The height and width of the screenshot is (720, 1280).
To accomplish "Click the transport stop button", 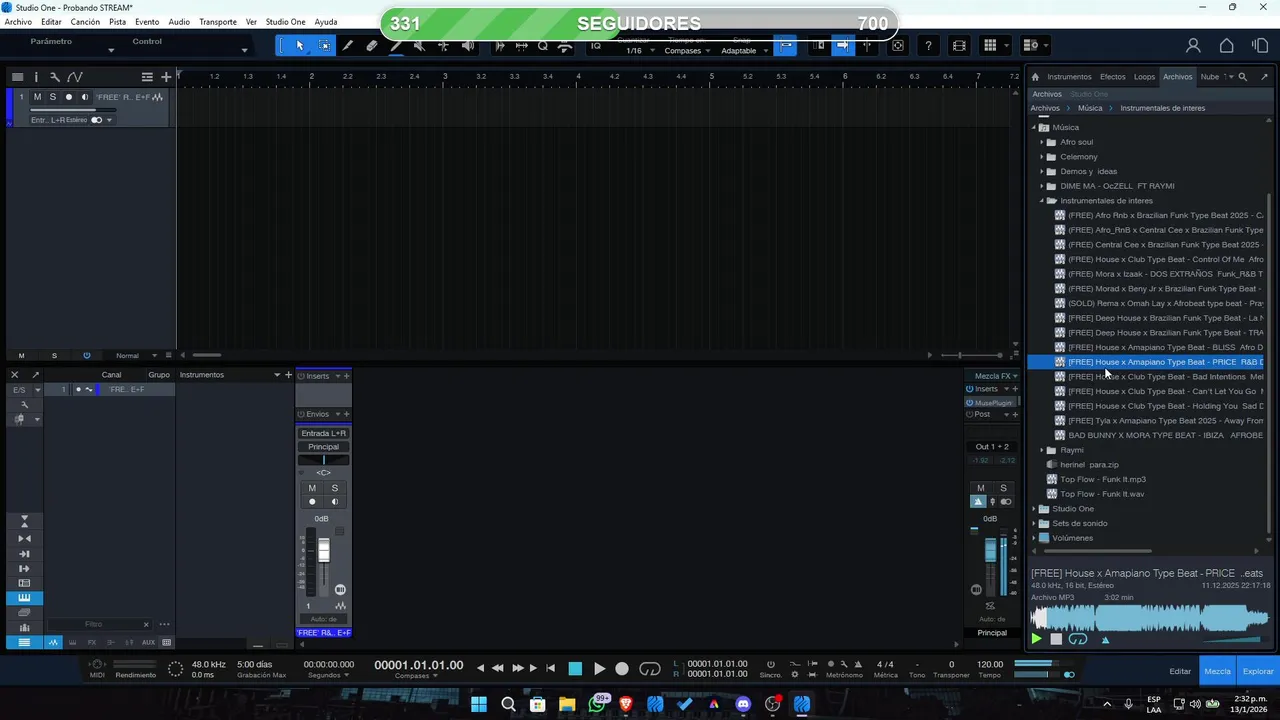I will [x=575, y=669].
